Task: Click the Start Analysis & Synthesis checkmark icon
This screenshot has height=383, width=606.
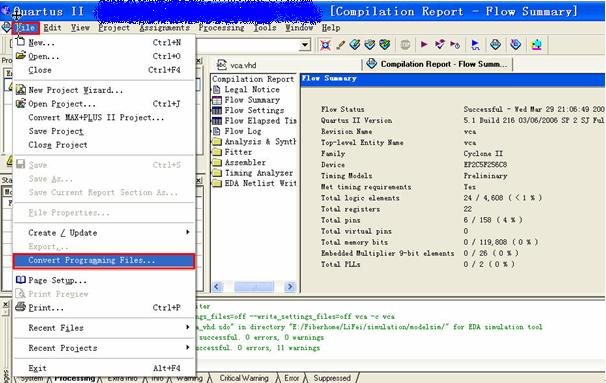Action: [x=440, y=45]
